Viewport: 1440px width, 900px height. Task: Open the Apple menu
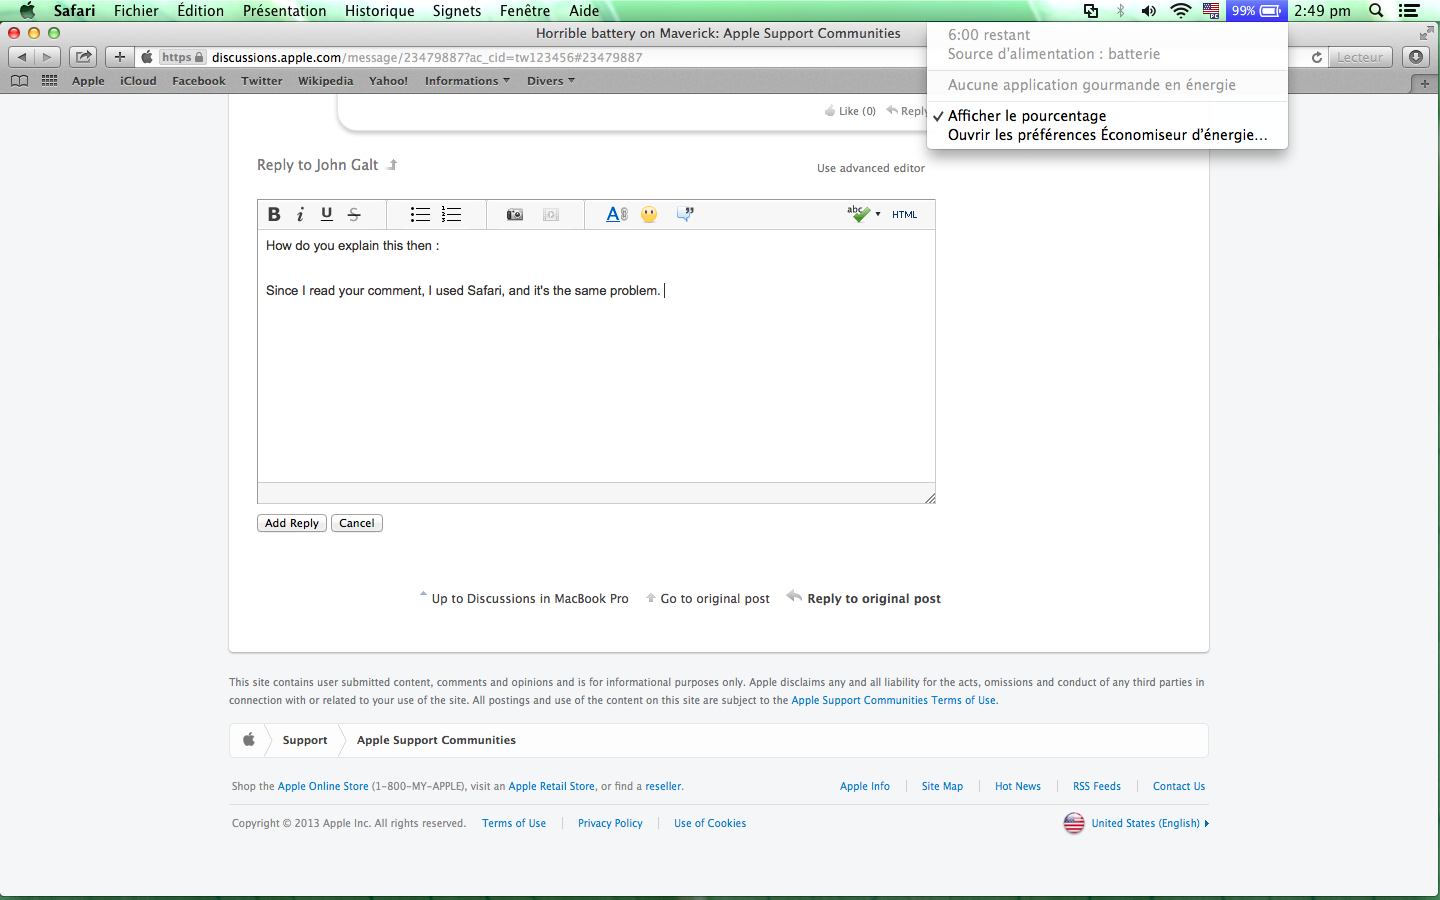click(x=27, y=11)
